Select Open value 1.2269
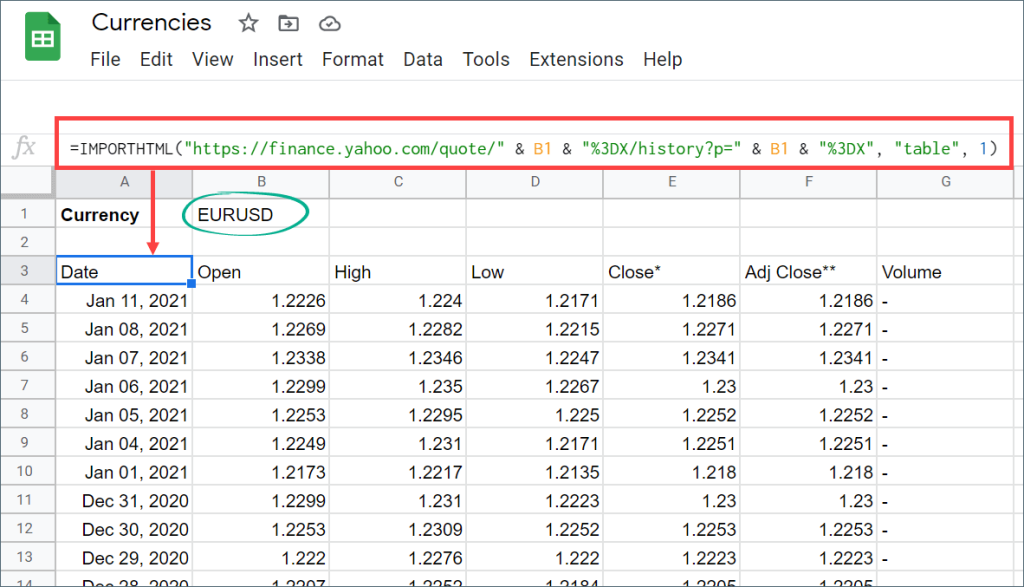 pos(261,328)
